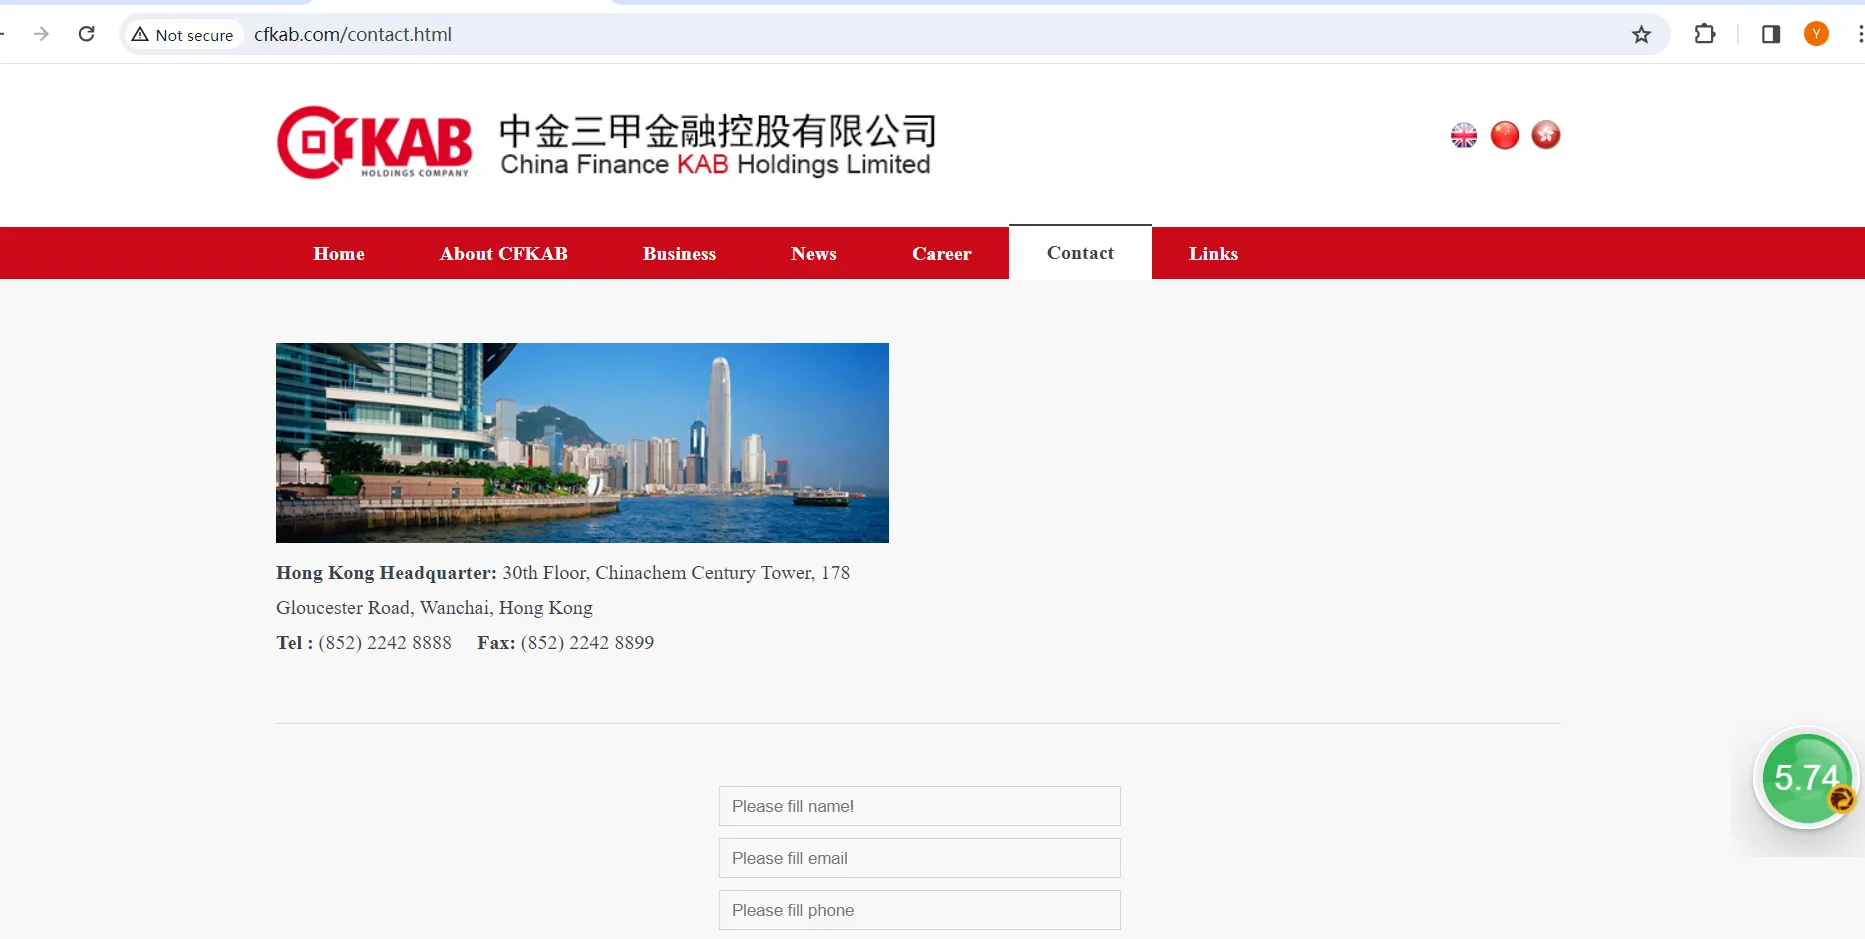This screenshot has width=1865, height=939.
Task: Click the green 5.74 floating widget
Action: 1806,779
